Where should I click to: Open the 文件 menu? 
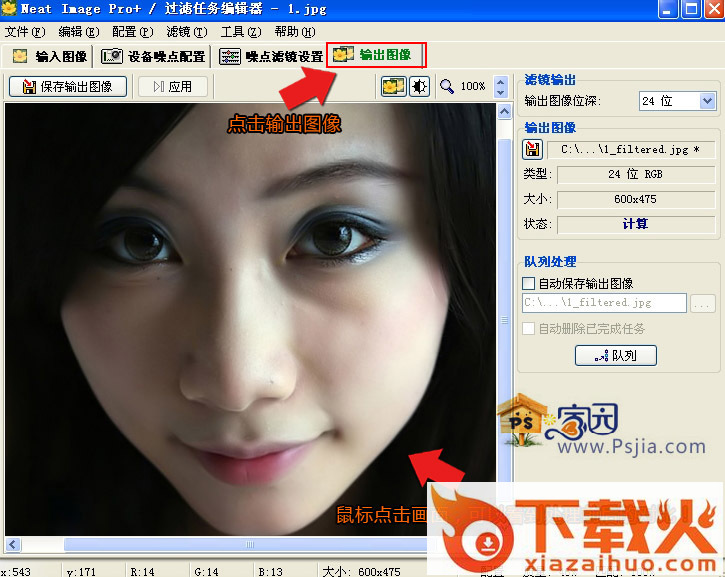(24, 32)
